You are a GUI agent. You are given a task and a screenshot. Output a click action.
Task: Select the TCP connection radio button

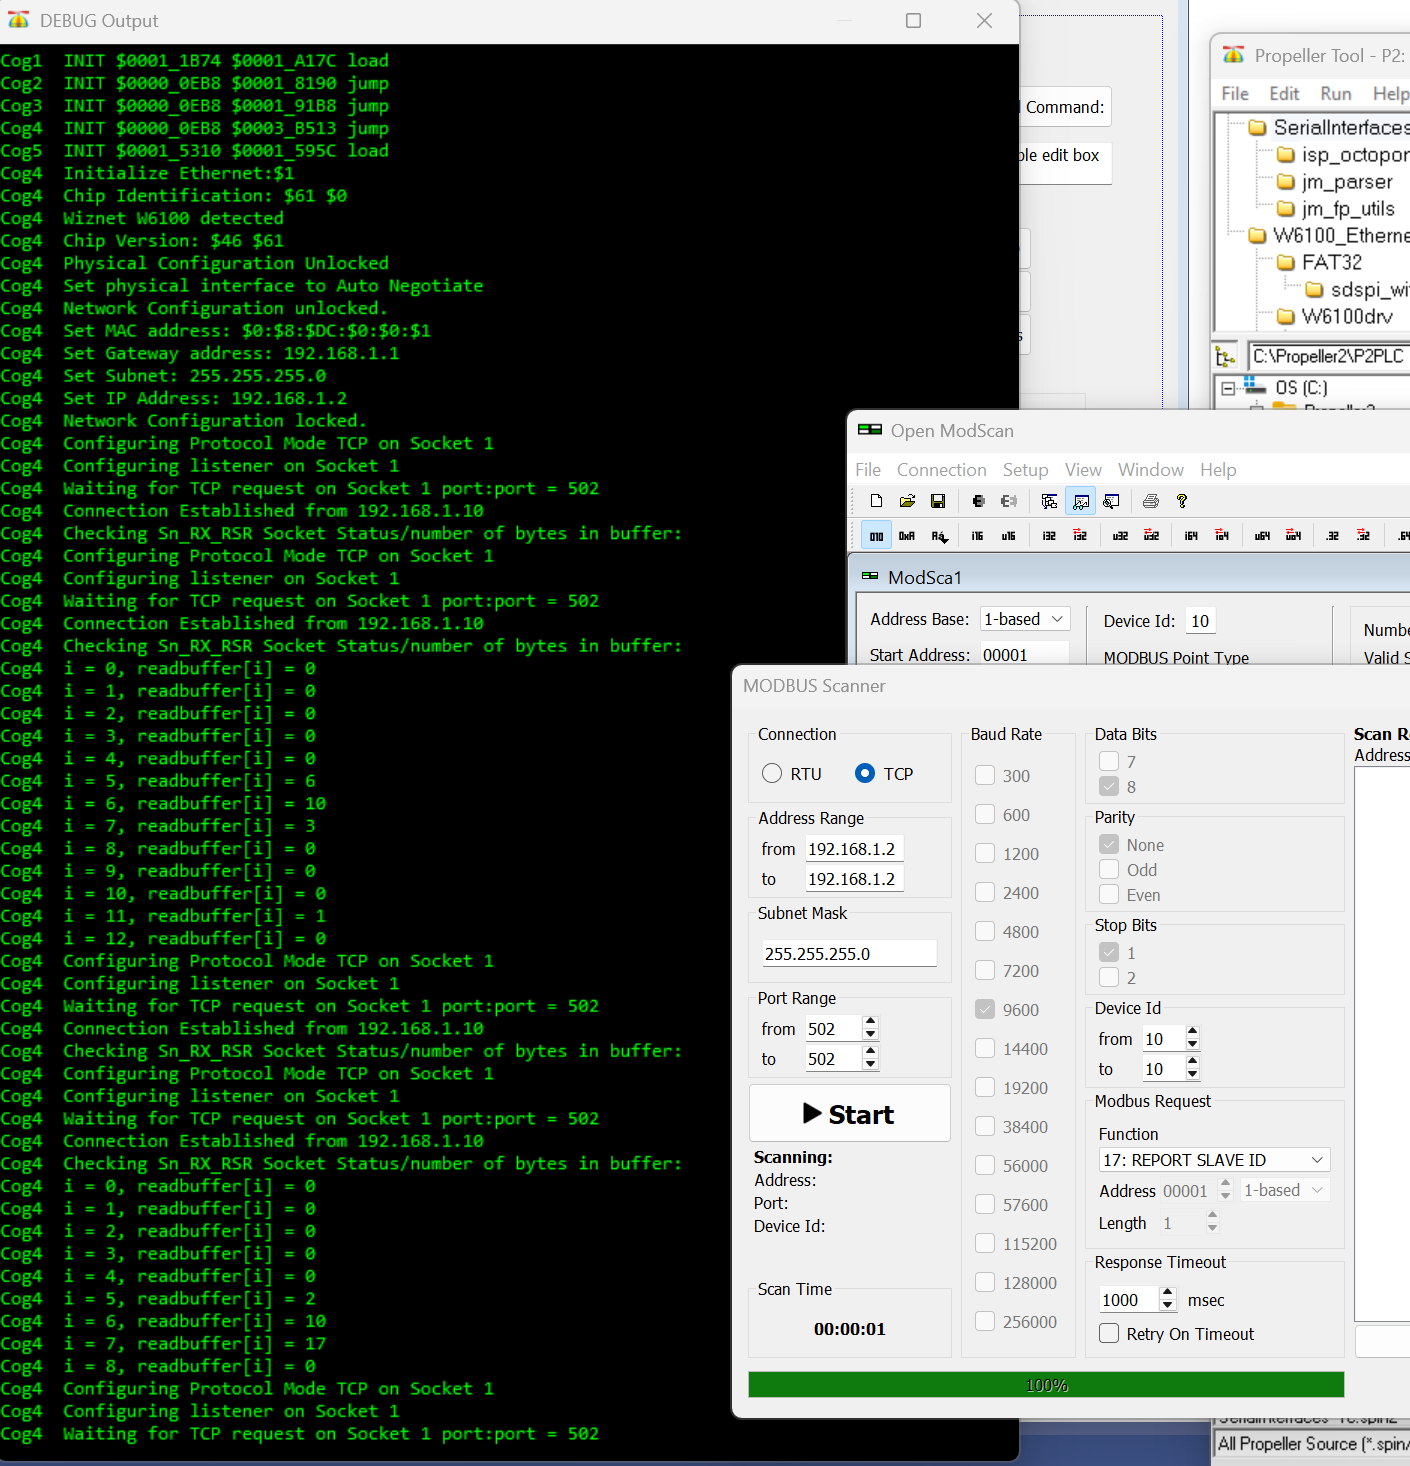[x=865, y=773]
